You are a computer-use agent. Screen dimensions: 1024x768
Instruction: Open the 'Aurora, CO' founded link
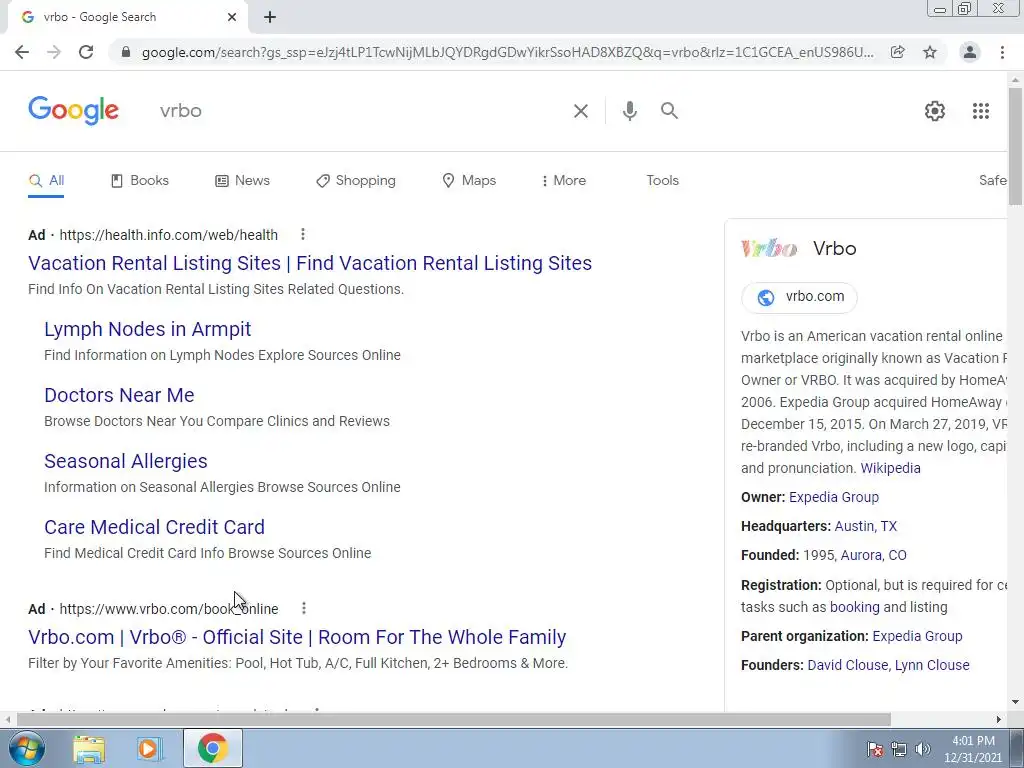pyautogui.click(x=873, y=555)
